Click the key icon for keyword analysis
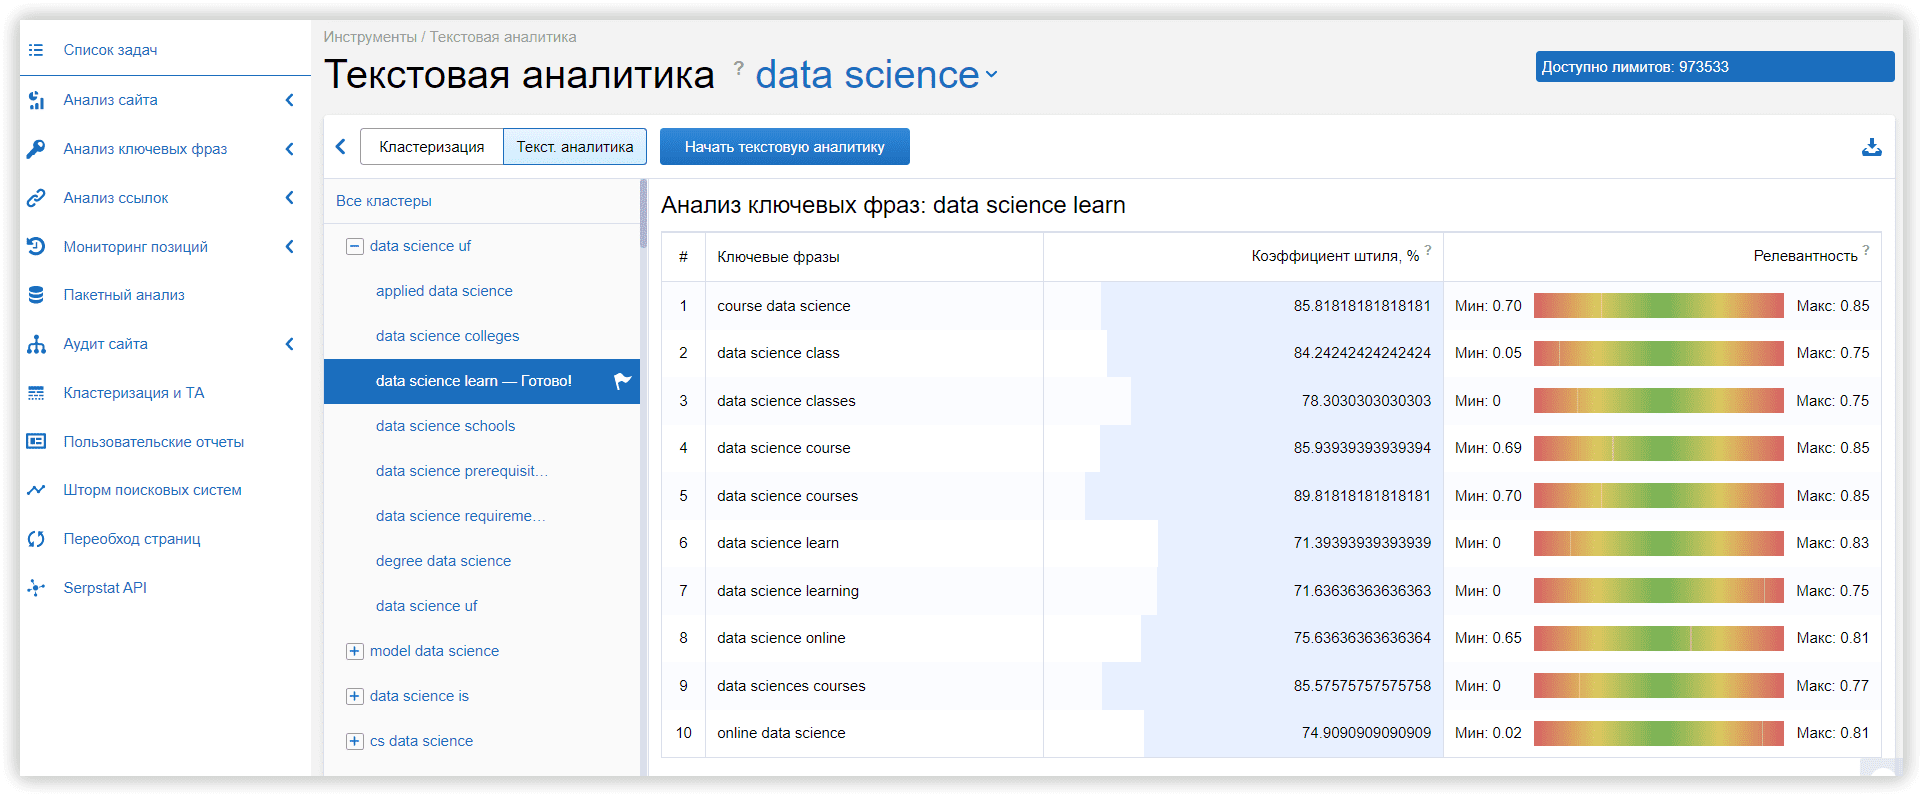Screen dimensions: 1923x796 pyautogui.click(x=36, y=149)
